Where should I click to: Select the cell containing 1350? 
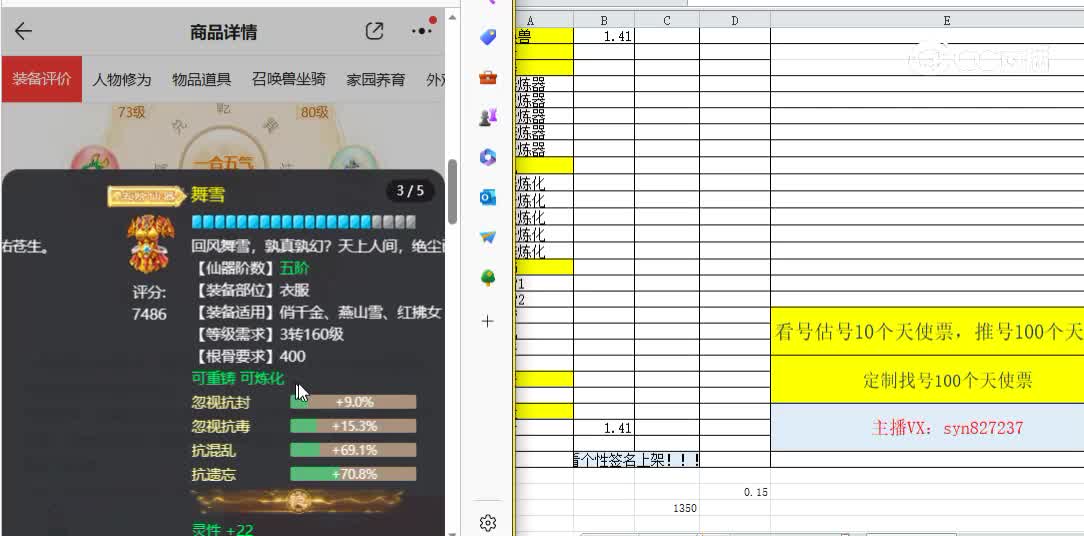[666, 508]
